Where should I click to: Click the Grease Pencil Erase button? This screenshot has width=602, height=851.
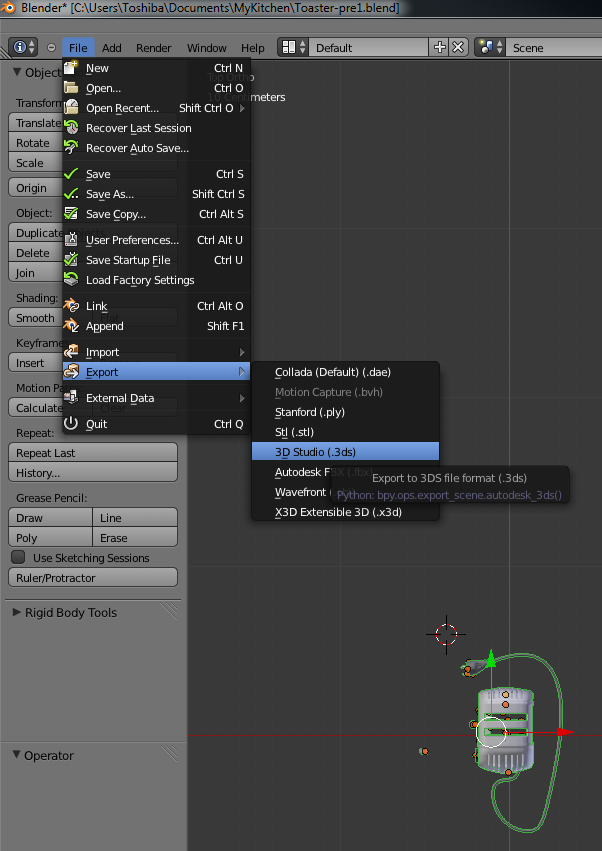(135, 538)
